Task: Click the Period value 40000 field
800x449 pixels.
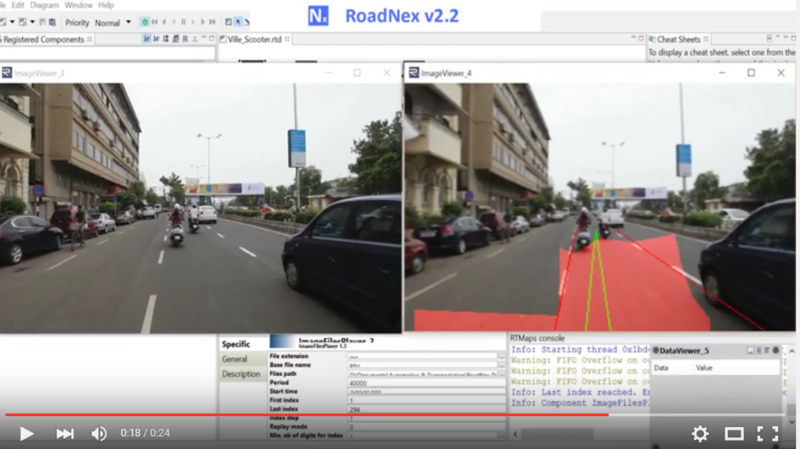Action: point(427,383)
